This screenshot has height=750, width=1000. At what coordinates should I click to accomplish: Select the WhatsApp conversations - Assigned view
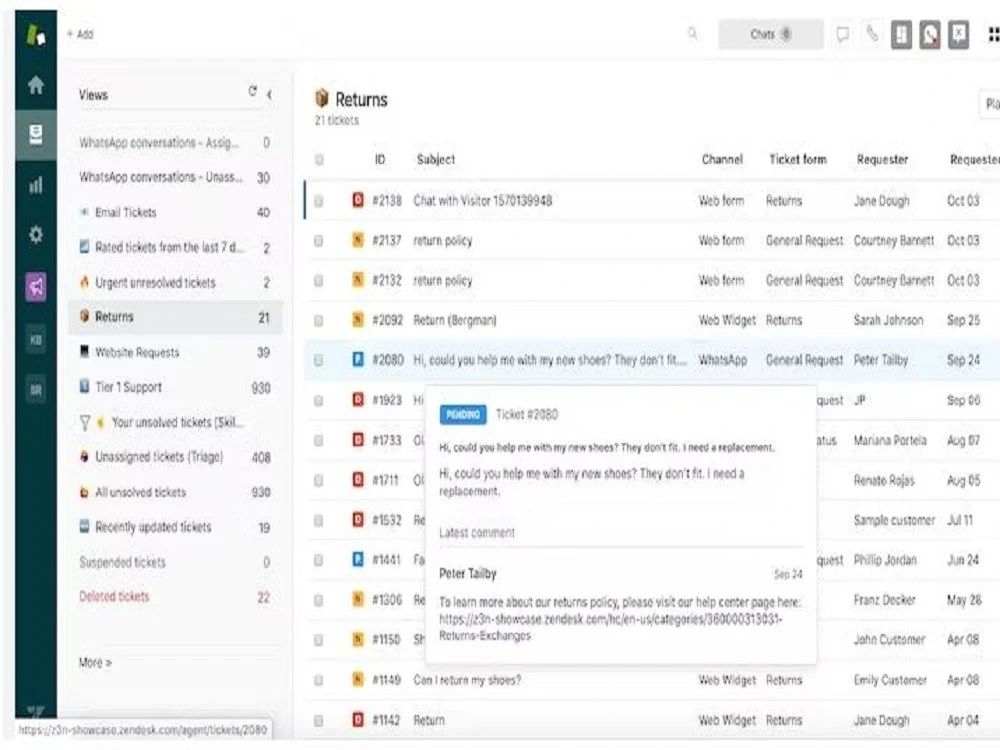click(174, 143)
